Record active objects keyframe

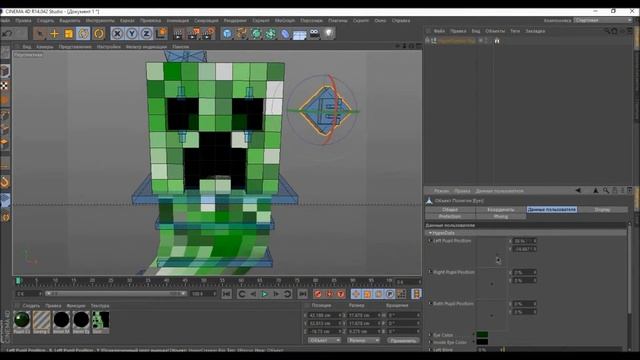pos(318,294)
